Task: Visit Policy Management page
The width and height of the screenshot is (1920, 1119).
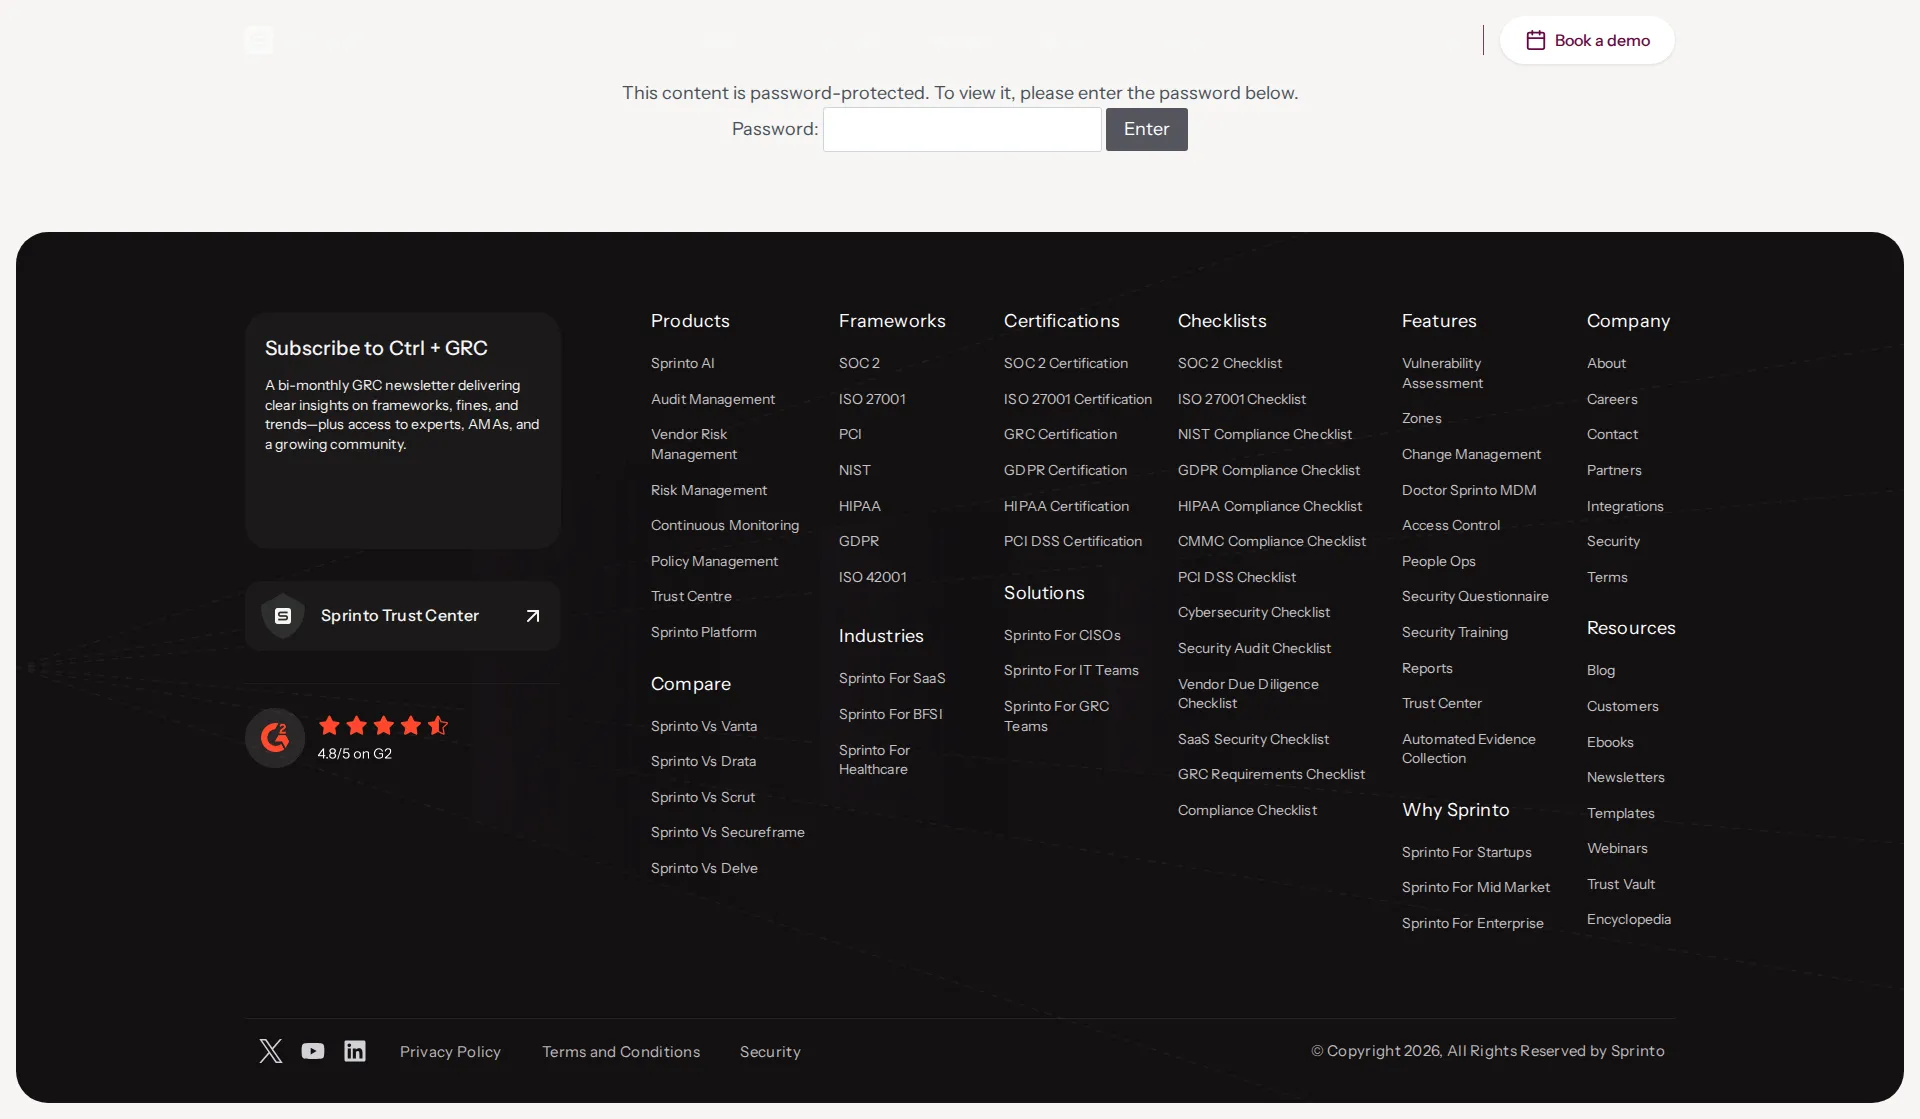Action: tap(714, 561)
